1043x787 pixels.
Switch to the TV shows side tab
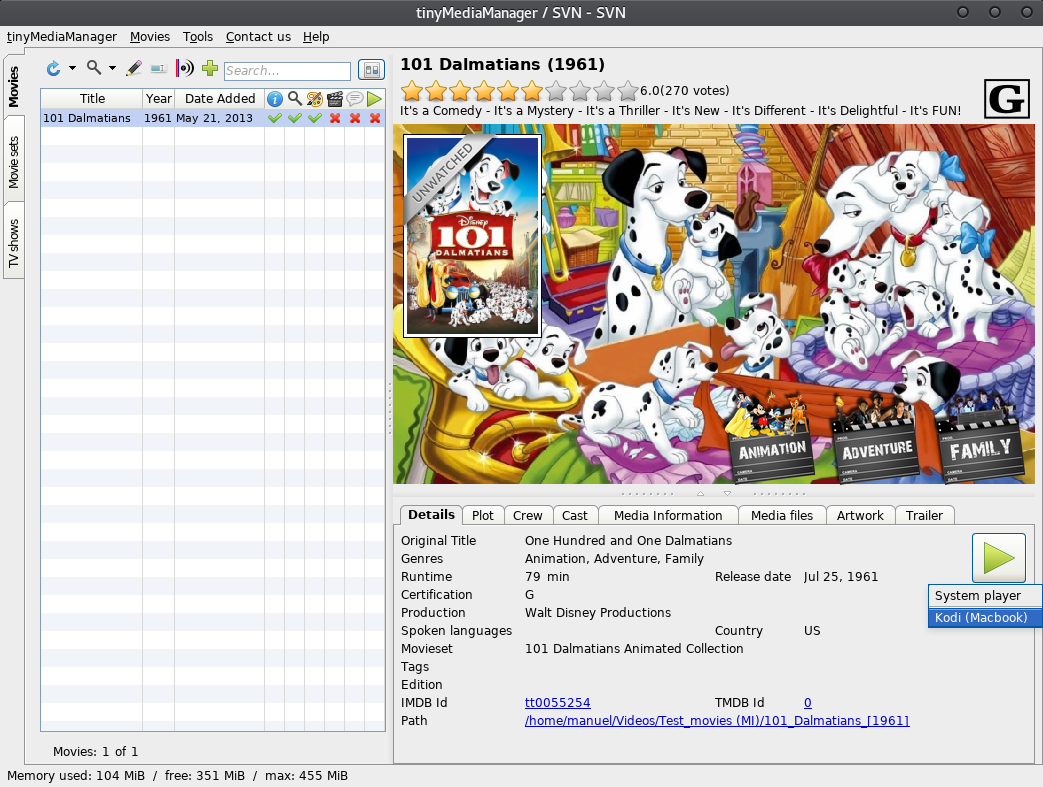[x=13, y=243]
